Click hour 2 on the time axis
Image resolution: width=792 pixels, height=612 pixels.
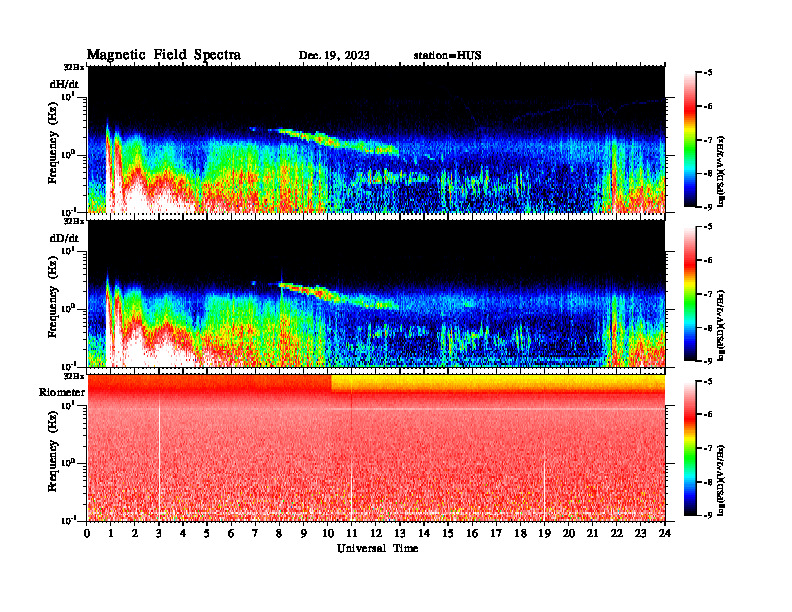pyautogui.click(x=135, y=533)
